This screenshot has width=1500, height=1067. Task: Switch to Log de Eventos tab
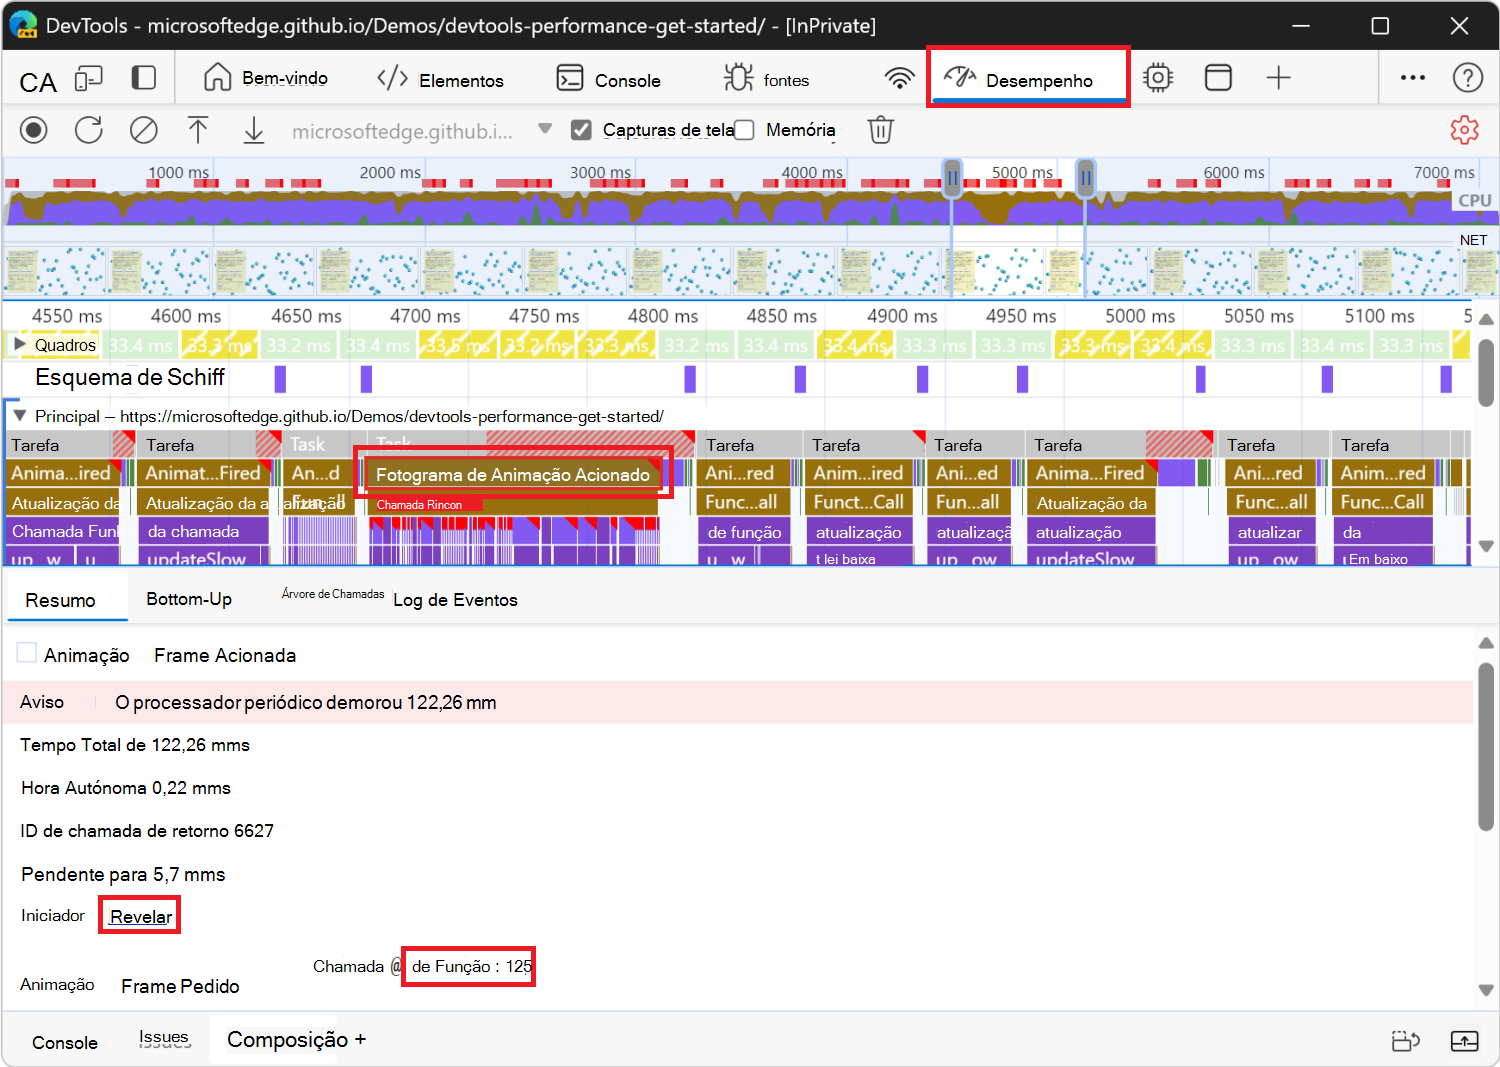455,600
